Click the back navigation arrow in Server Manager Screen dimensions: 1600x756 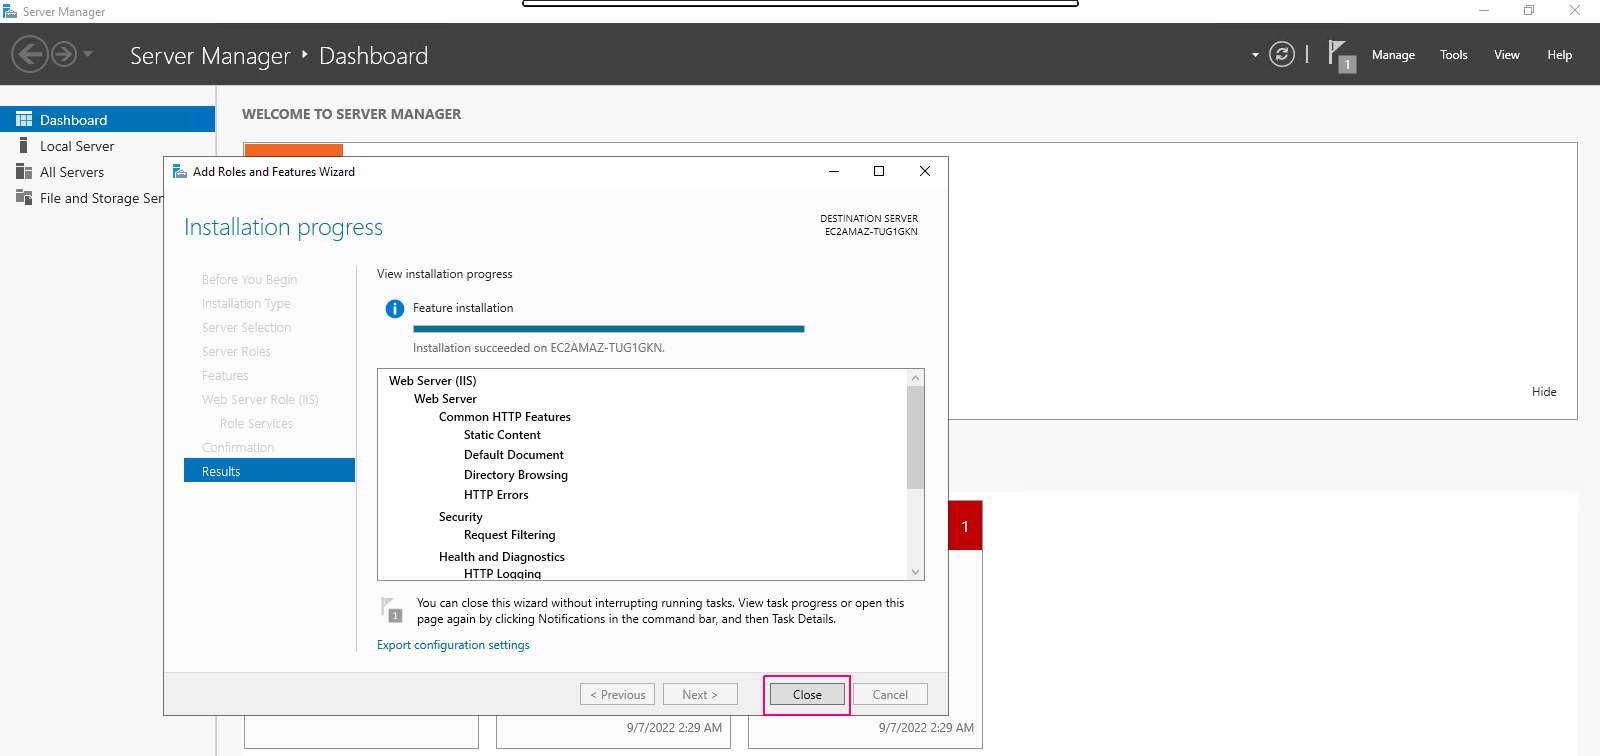(x=30, y=54)
